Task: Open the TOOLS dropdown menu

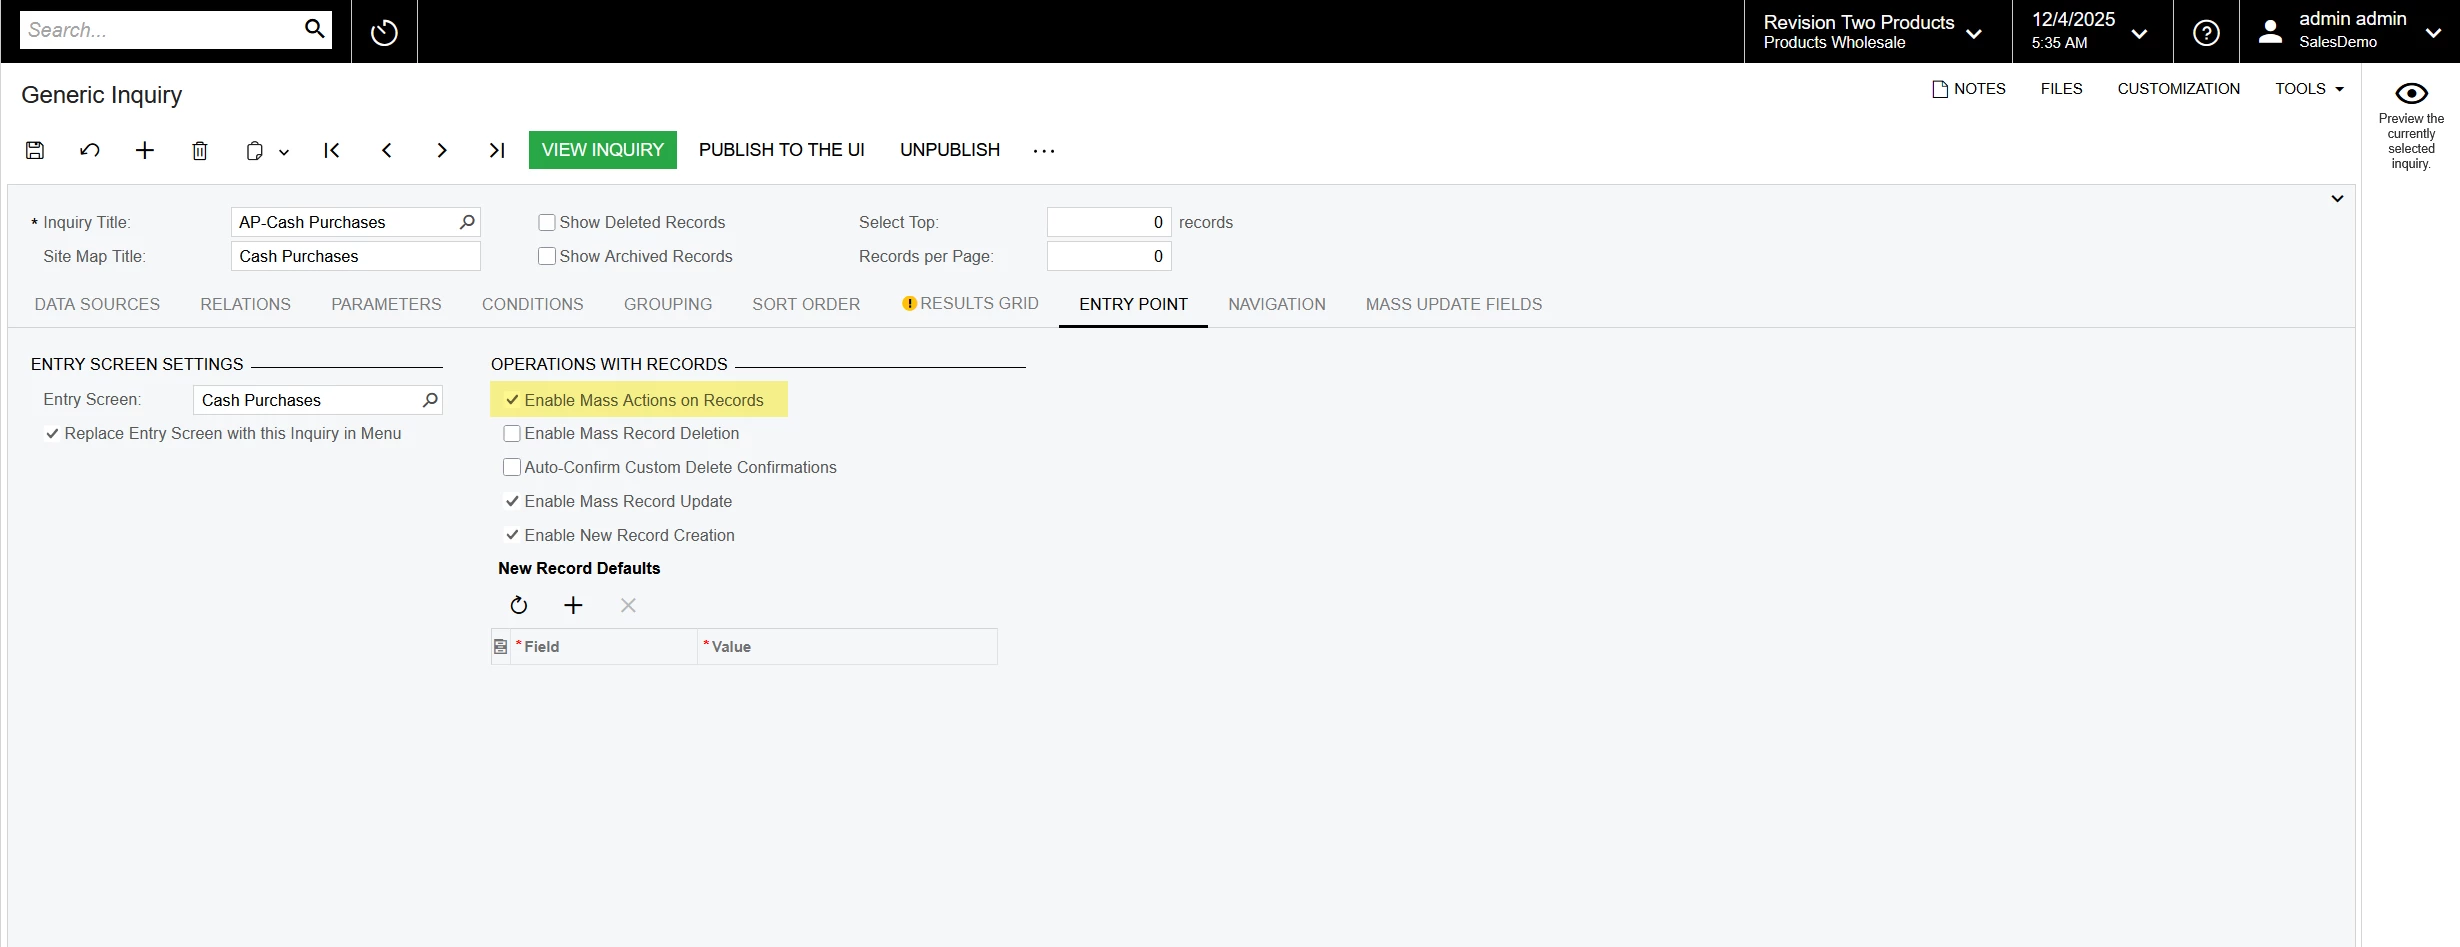Action: point(2309,89)
